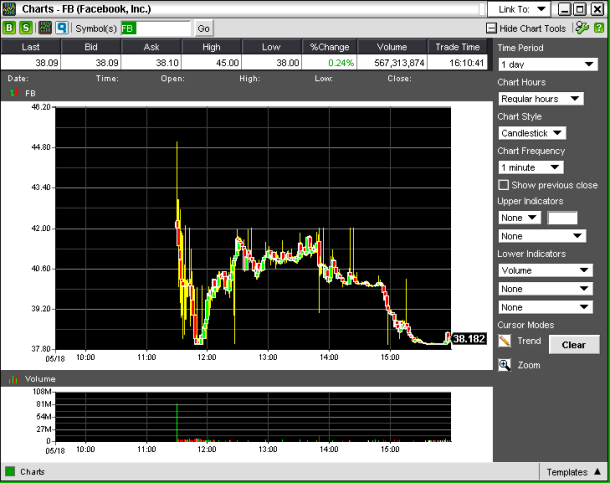This screenshot has width=610, height=483.
Task: Open the Chart Style Candlestick dropdown
Action: 532,133
